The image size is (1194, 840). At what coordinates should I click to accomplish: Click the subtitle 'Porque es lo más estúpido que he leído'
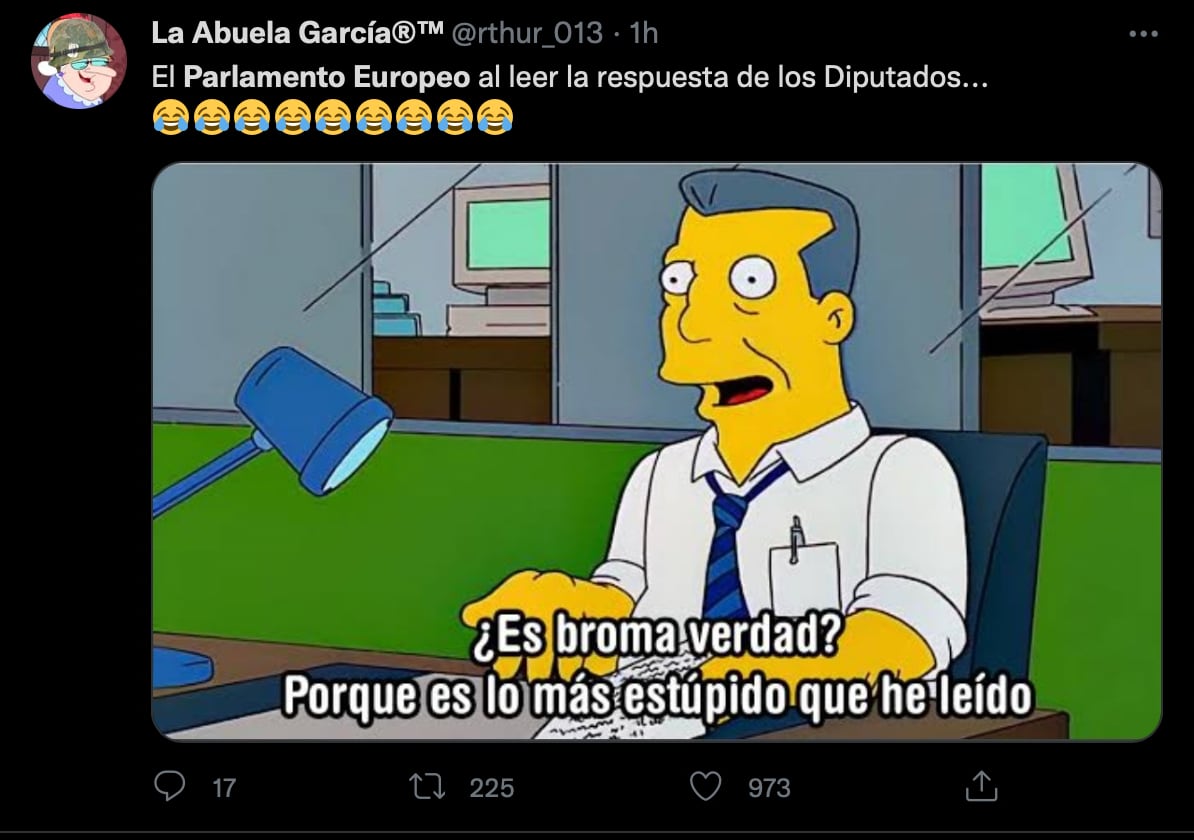657,695
